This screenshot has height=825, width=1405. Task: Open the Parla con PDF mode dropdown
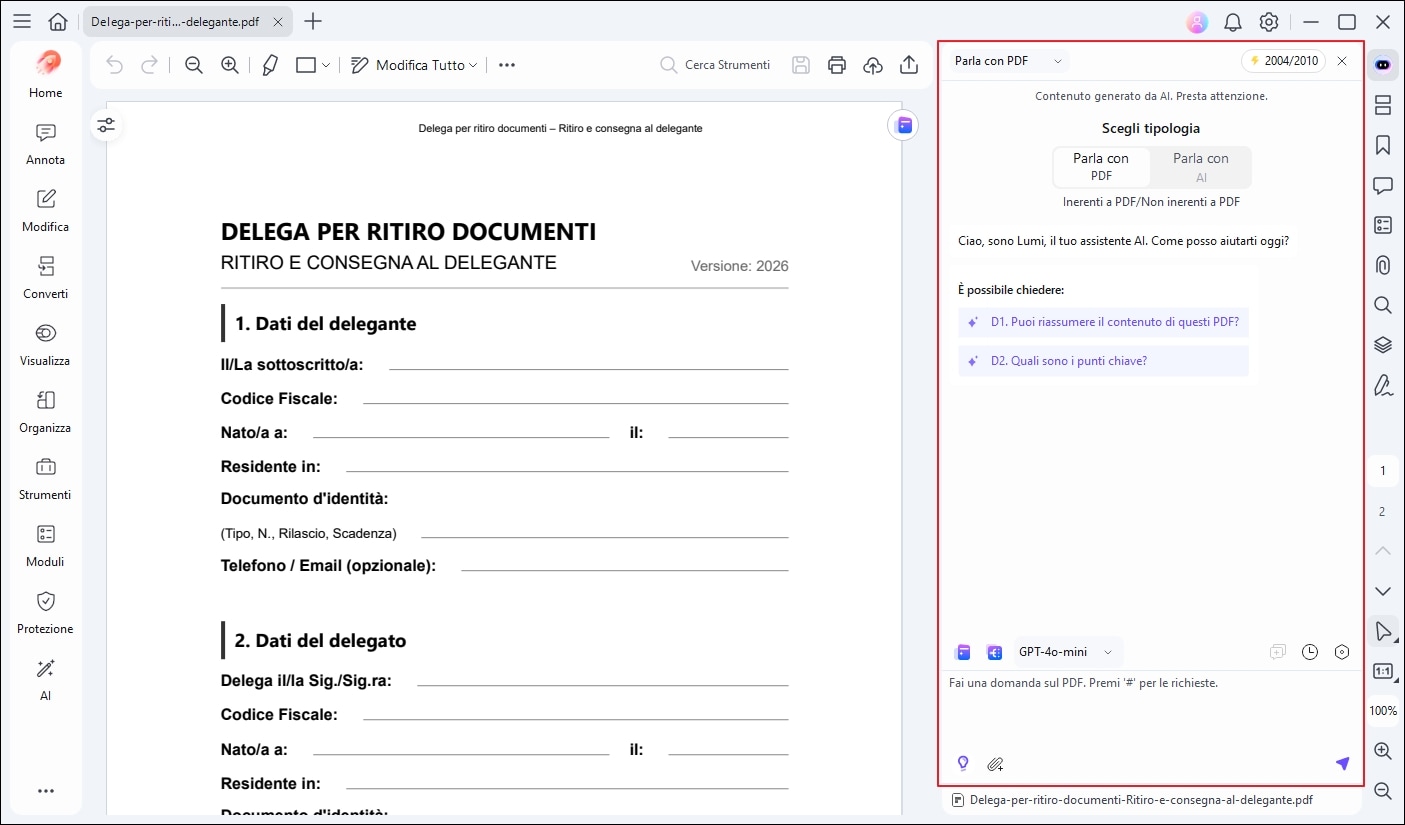1008,61
